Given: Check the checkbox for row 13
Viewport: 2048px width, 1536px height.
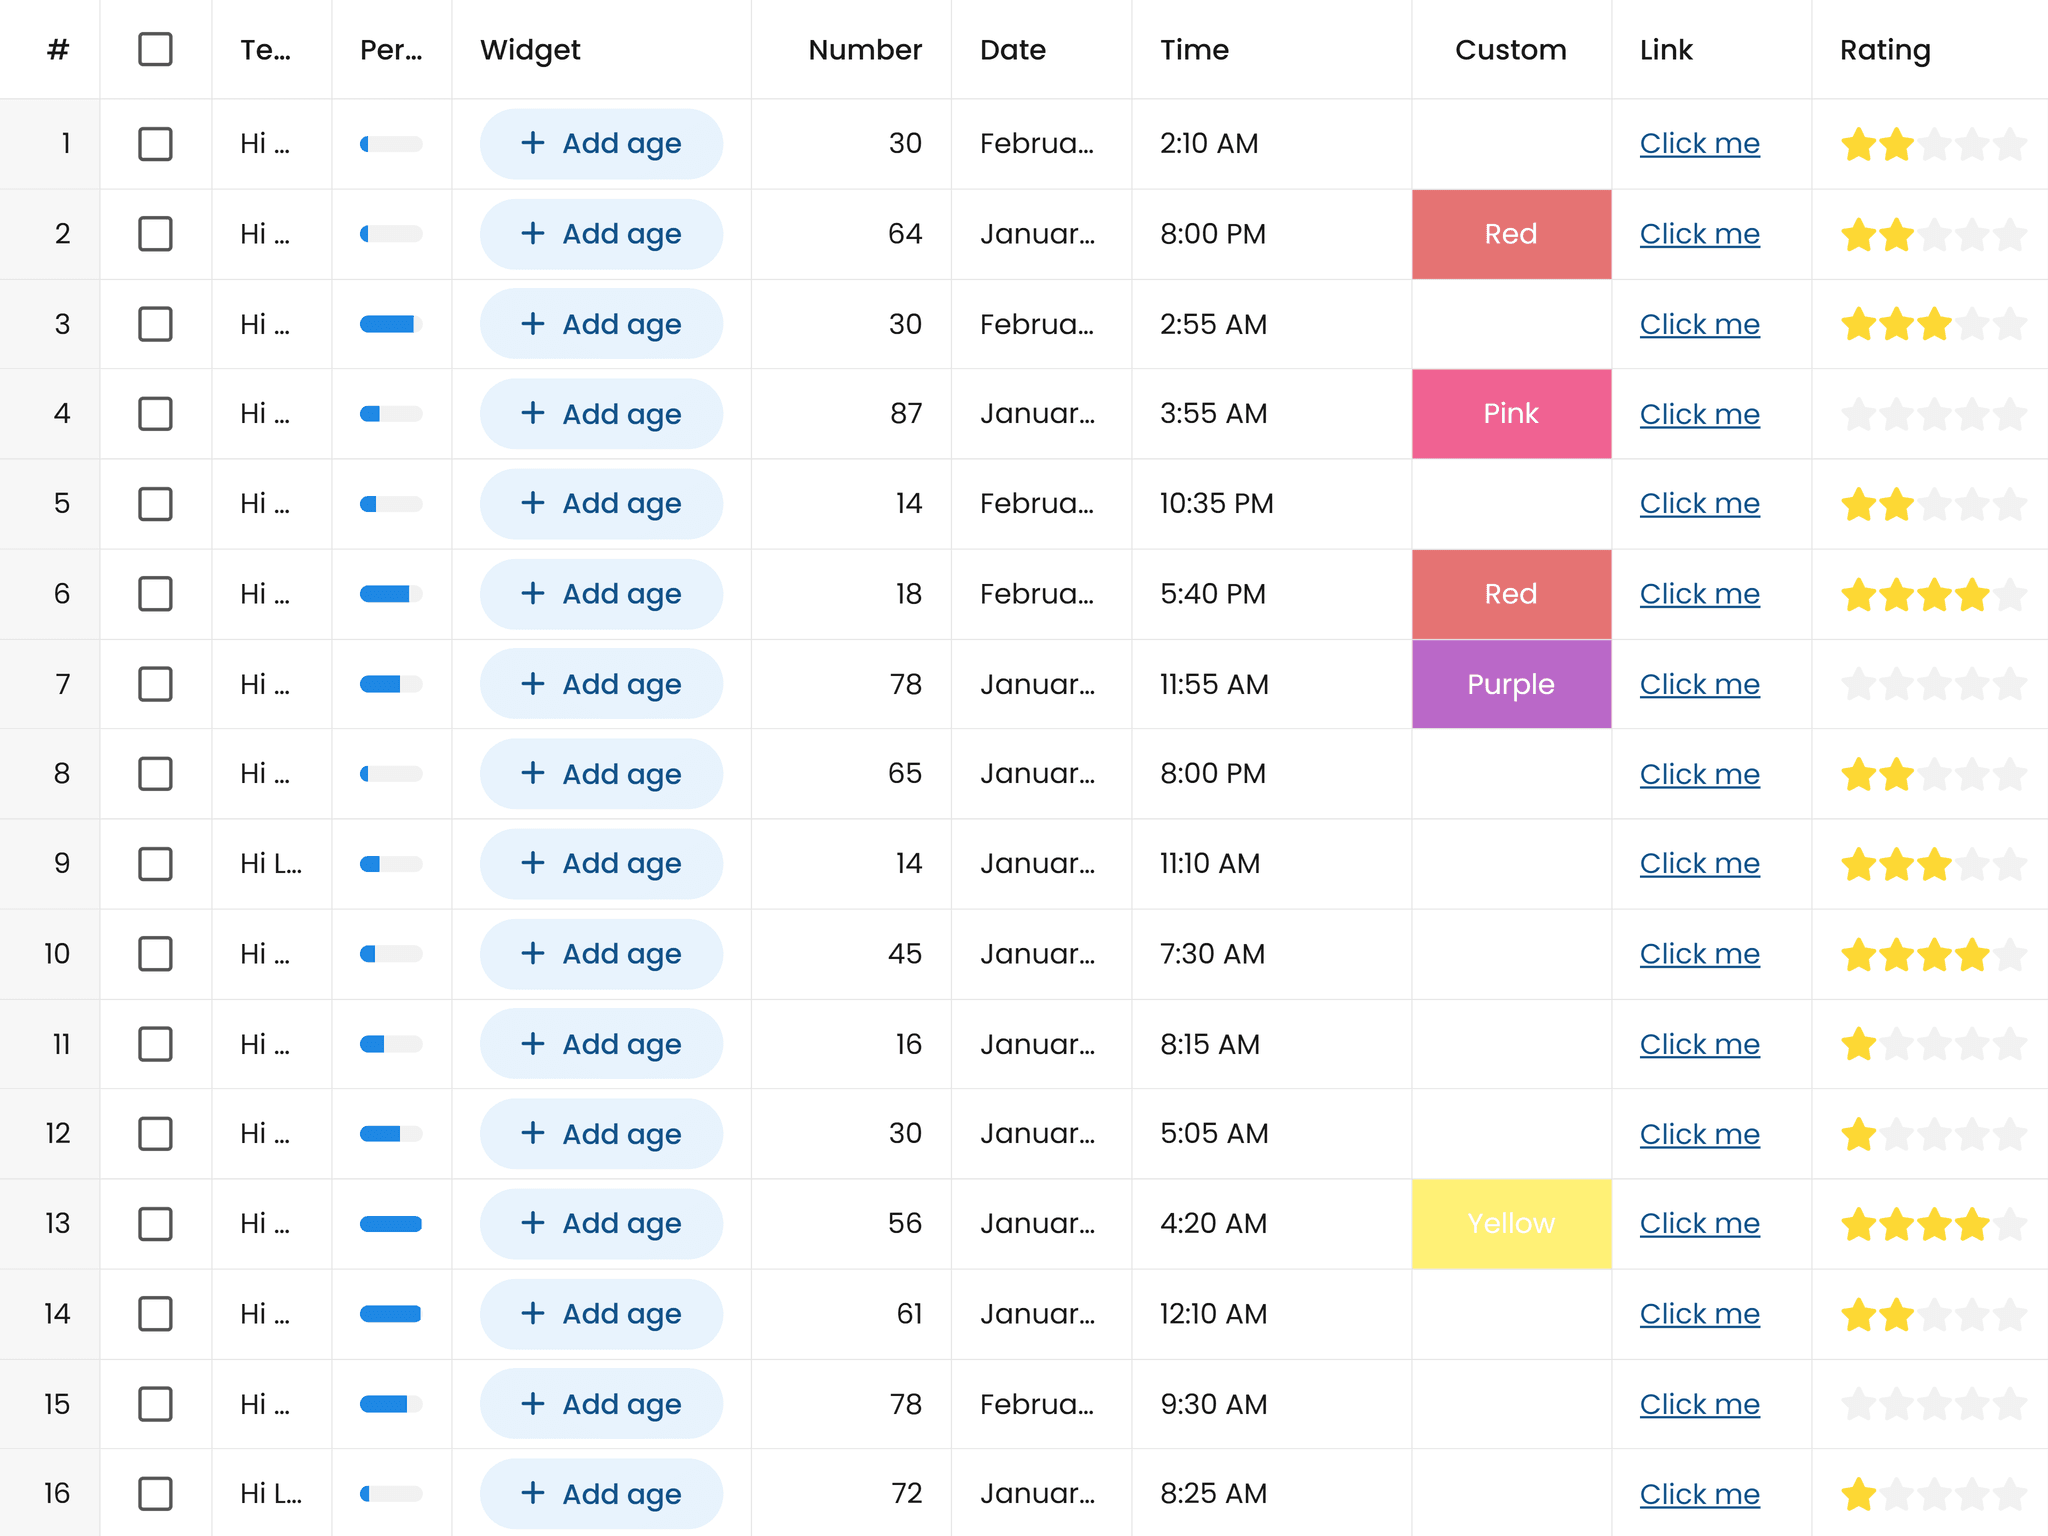Looking at the screenshot, I should click(156, 1223).
